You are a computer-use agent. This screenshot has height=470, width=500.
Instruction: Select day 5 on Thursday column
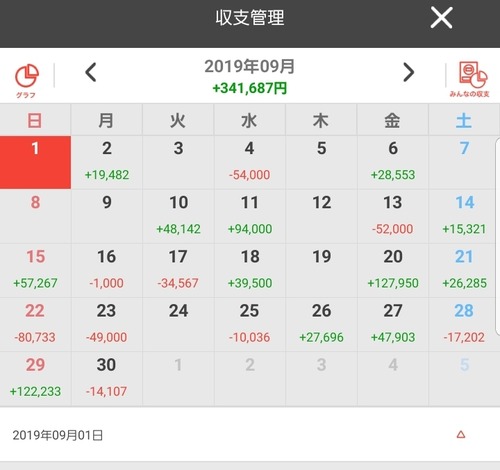321,162
